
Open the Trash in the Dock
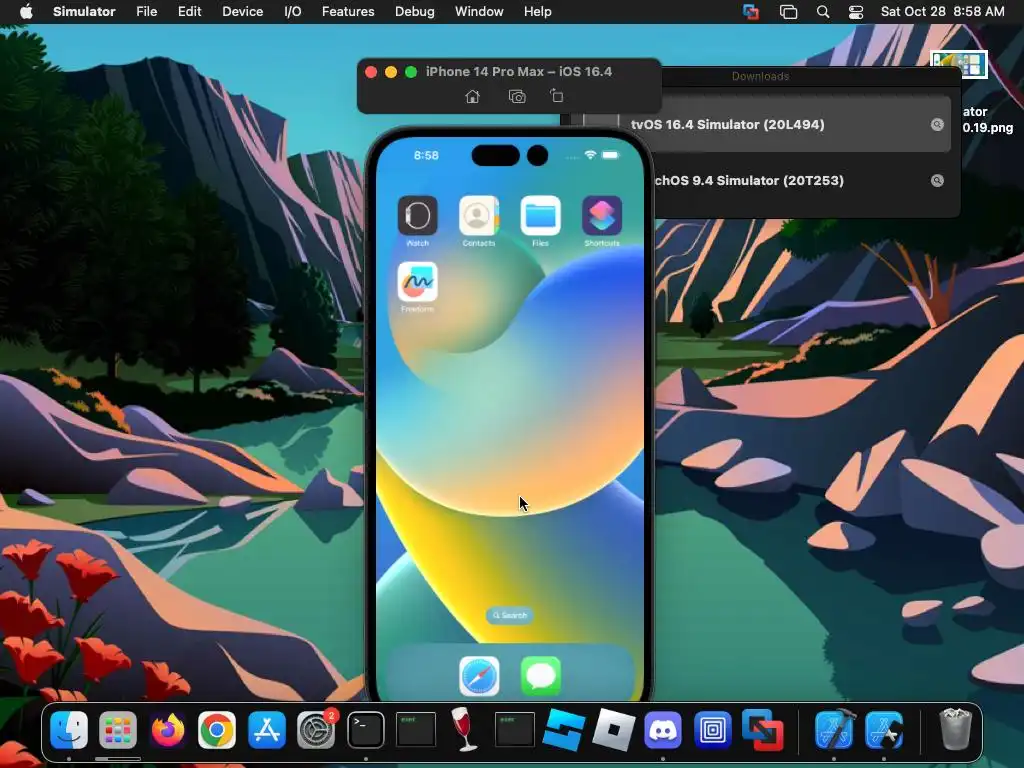point(955,729)
